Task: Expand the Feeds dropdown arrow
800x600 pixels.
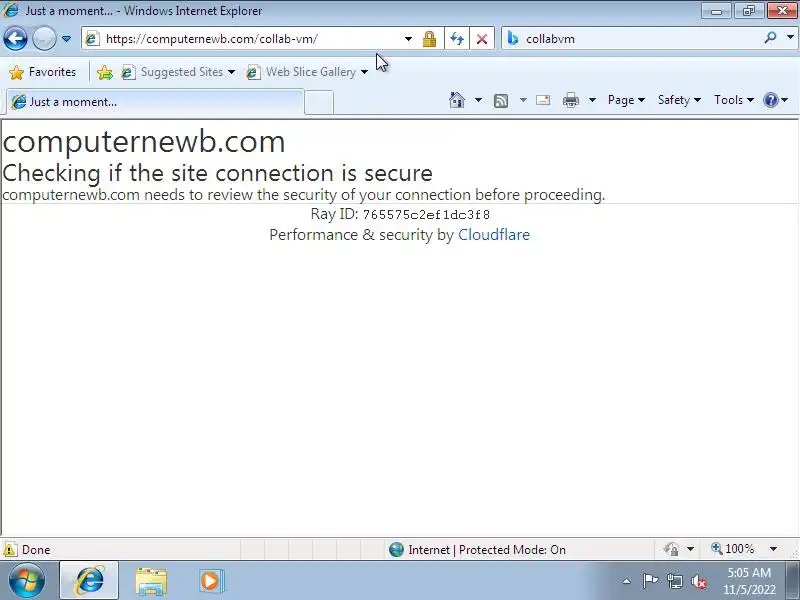Action: pyautogui.click(x=523, y=100)
